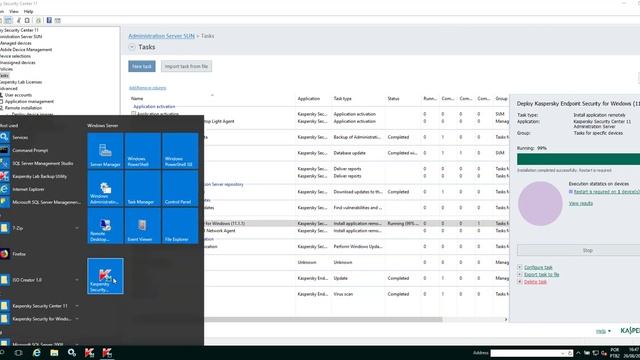Click the first Kaspersky taskbar icon
Screen dimensions: 640x360
pos(89,353)
